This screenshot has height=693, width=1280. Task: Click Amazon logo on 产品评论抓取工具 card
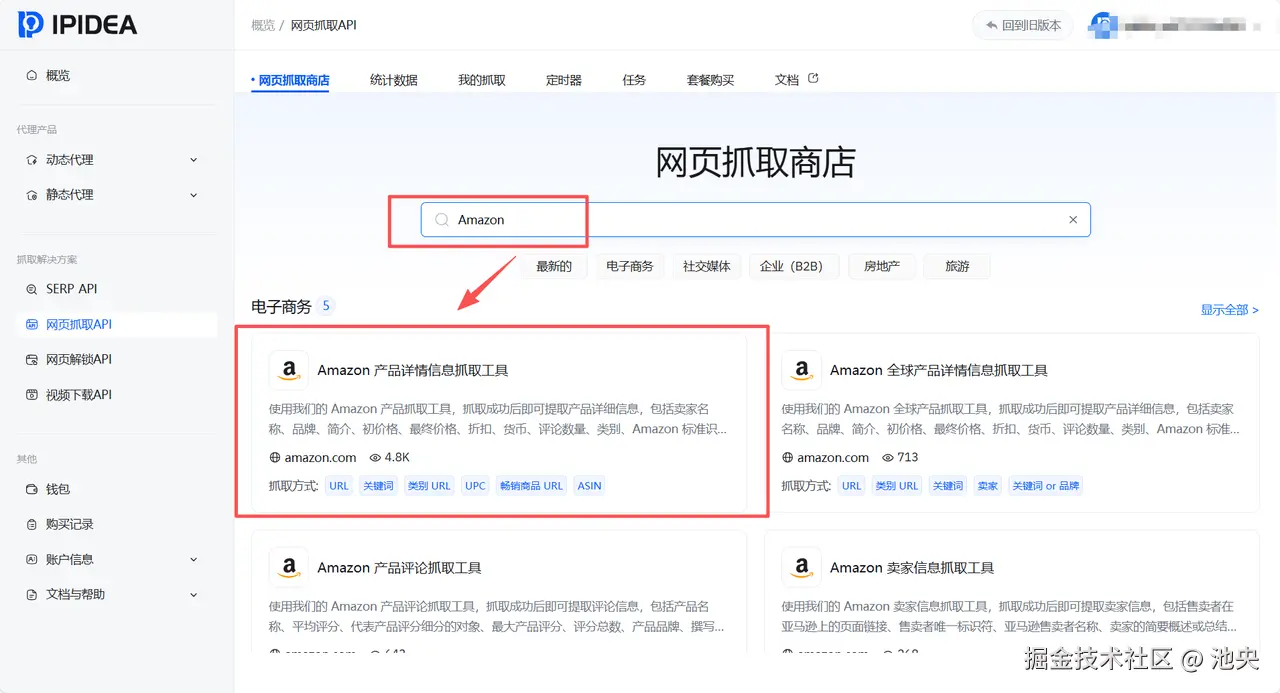pos(289,567)
